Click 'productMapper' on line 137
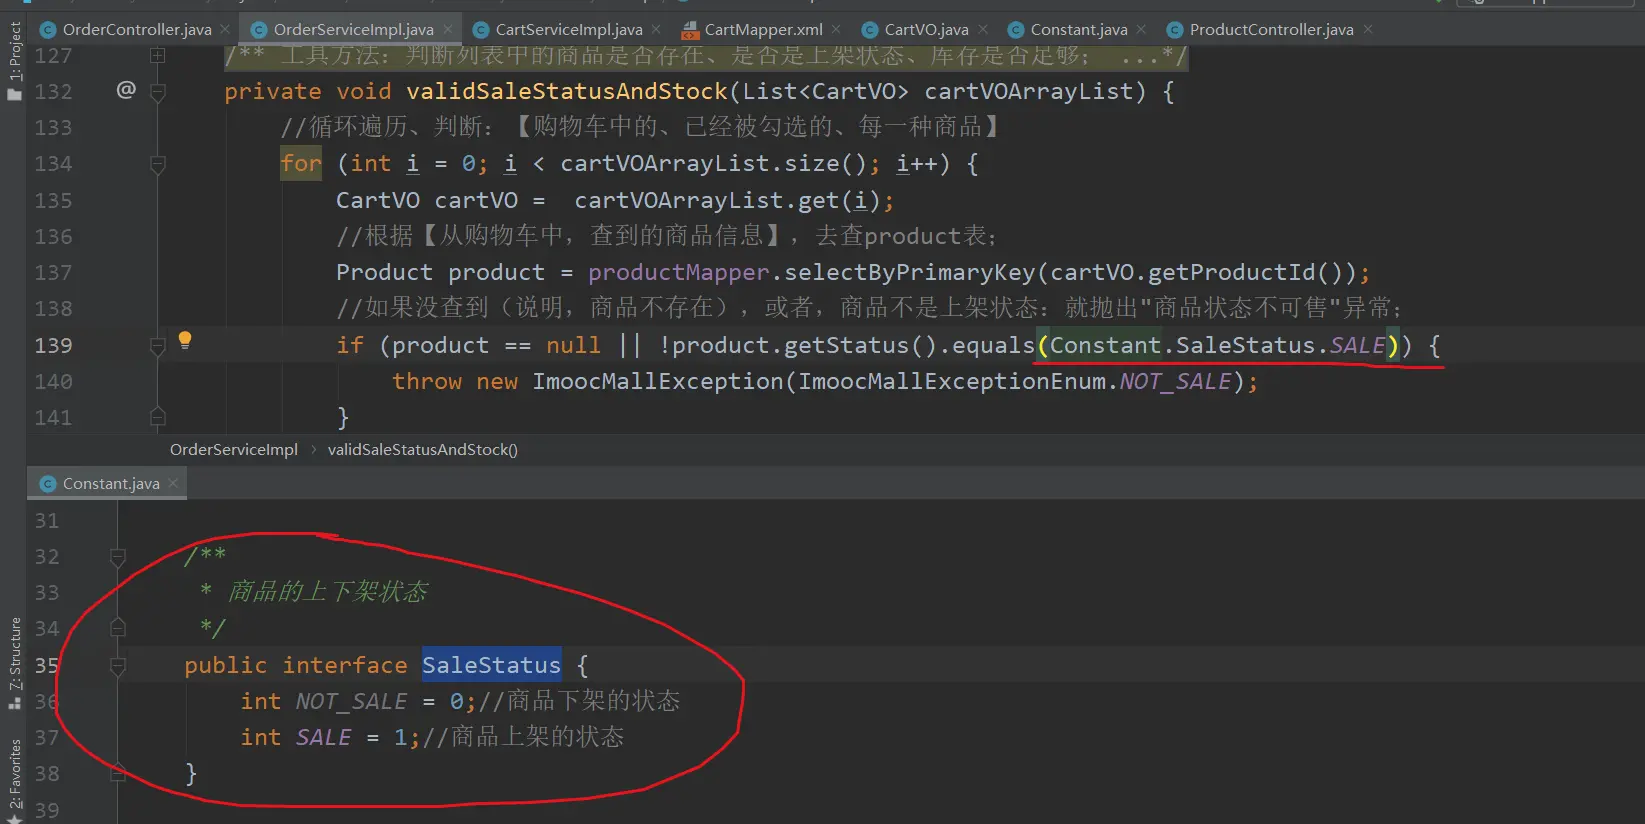The image size is (1645, 824). (679, 273)
